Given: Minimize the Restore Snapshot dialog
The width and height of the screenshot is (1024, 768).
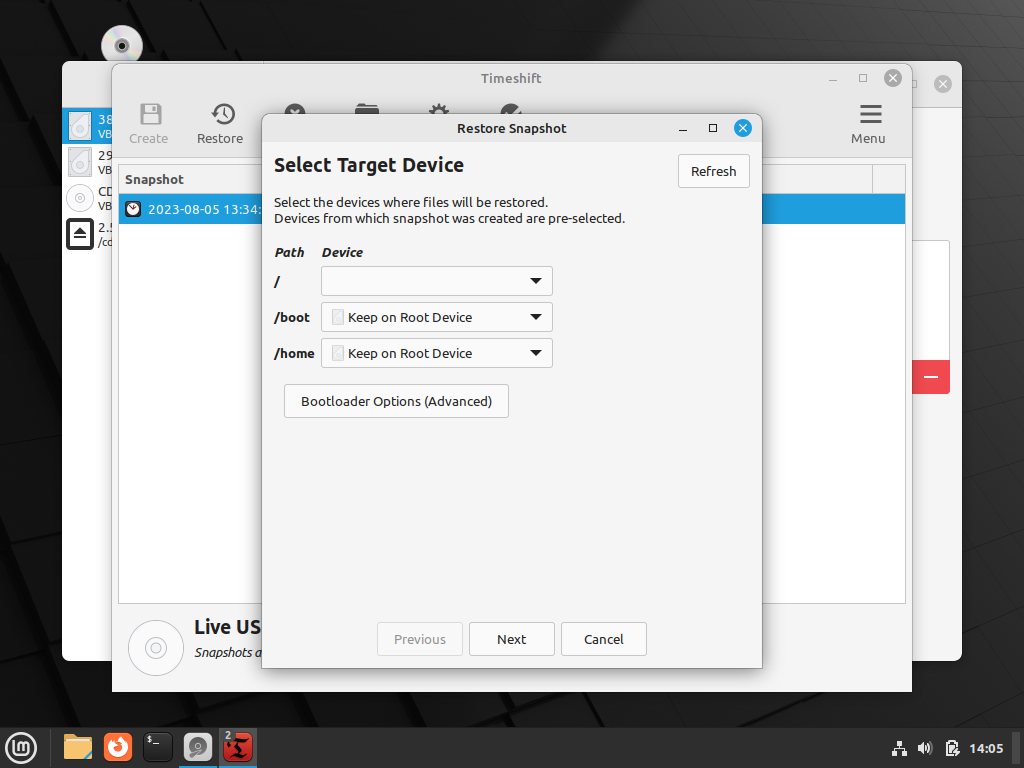Looking at the screenshot, I should point(683,129).
